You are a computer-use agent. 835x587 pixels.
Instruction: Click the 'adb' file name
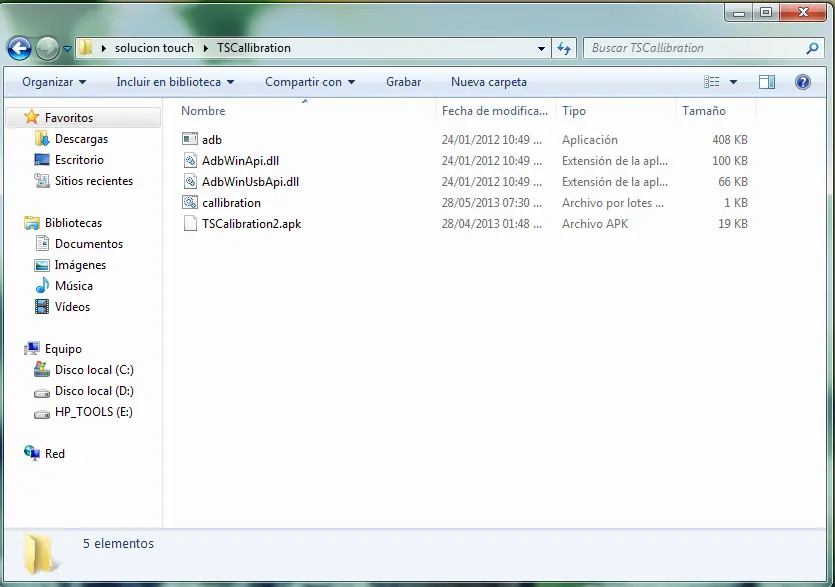pos(212,140)
